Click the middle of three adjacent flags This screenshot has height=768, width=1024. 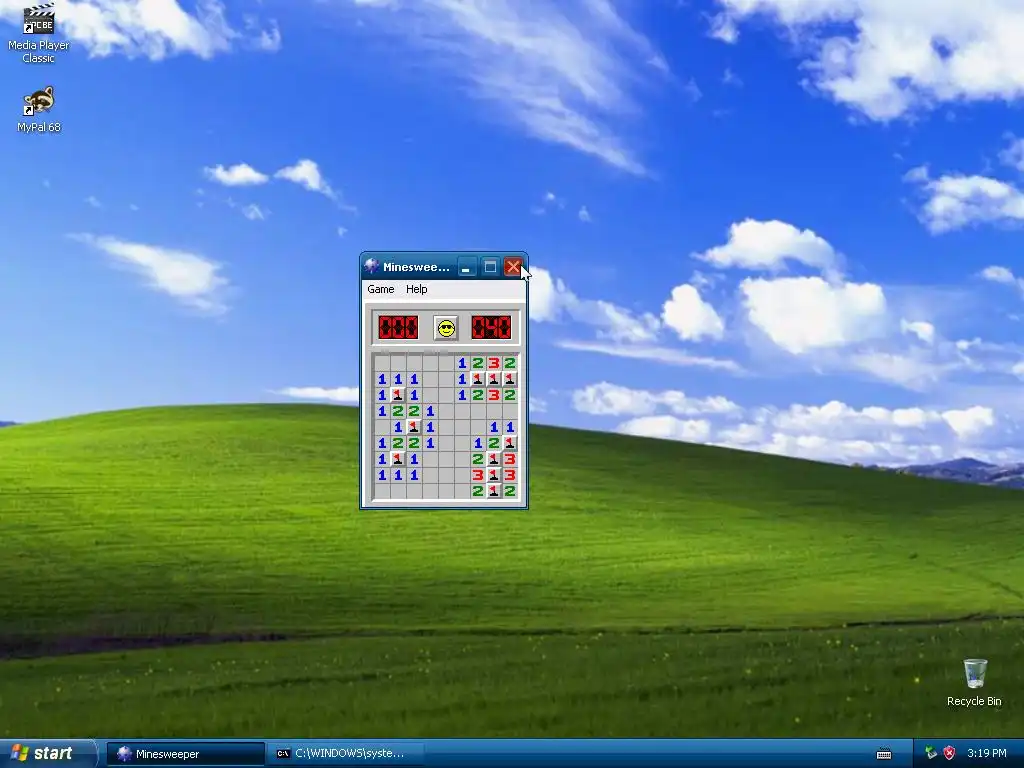pos(494,379)
